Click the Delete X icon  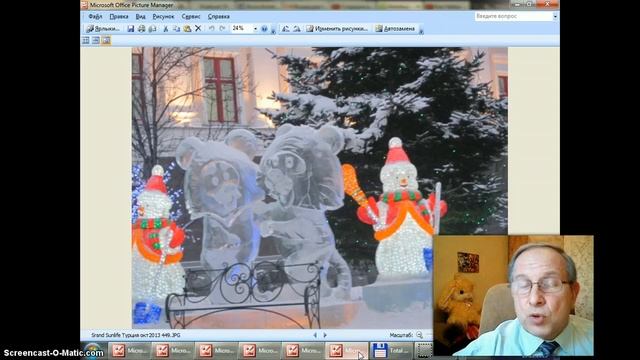(198, 29)
